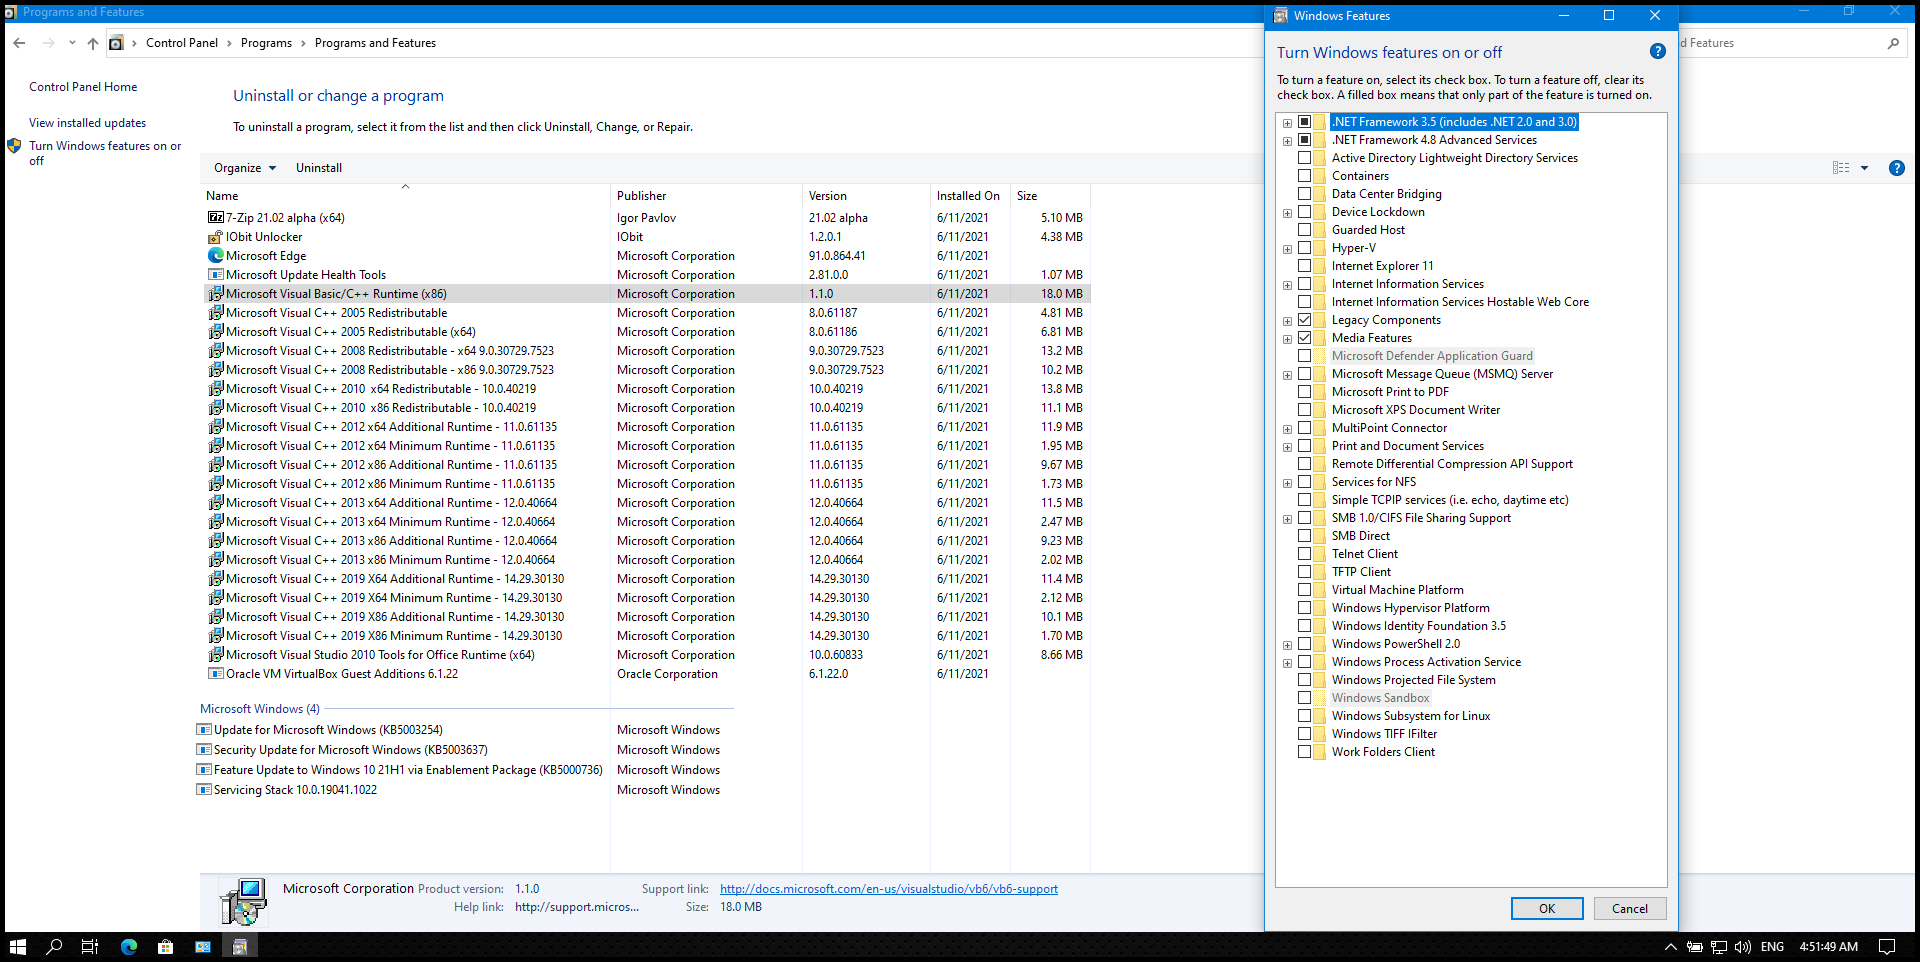Screen dimensions: 1920x962
Task: Click the folder icon beside Telnet Client
Action: [1320, 554]
